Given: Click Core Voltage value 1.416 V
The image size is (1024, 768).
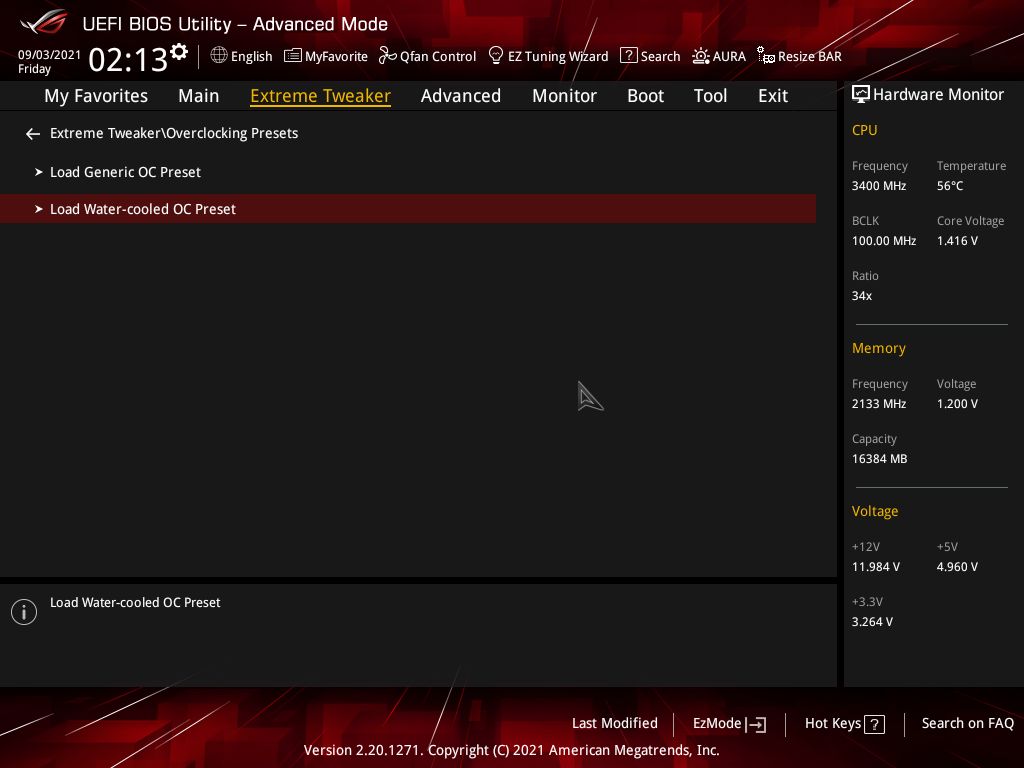Looking at the screenshot, I should point(957,241).
